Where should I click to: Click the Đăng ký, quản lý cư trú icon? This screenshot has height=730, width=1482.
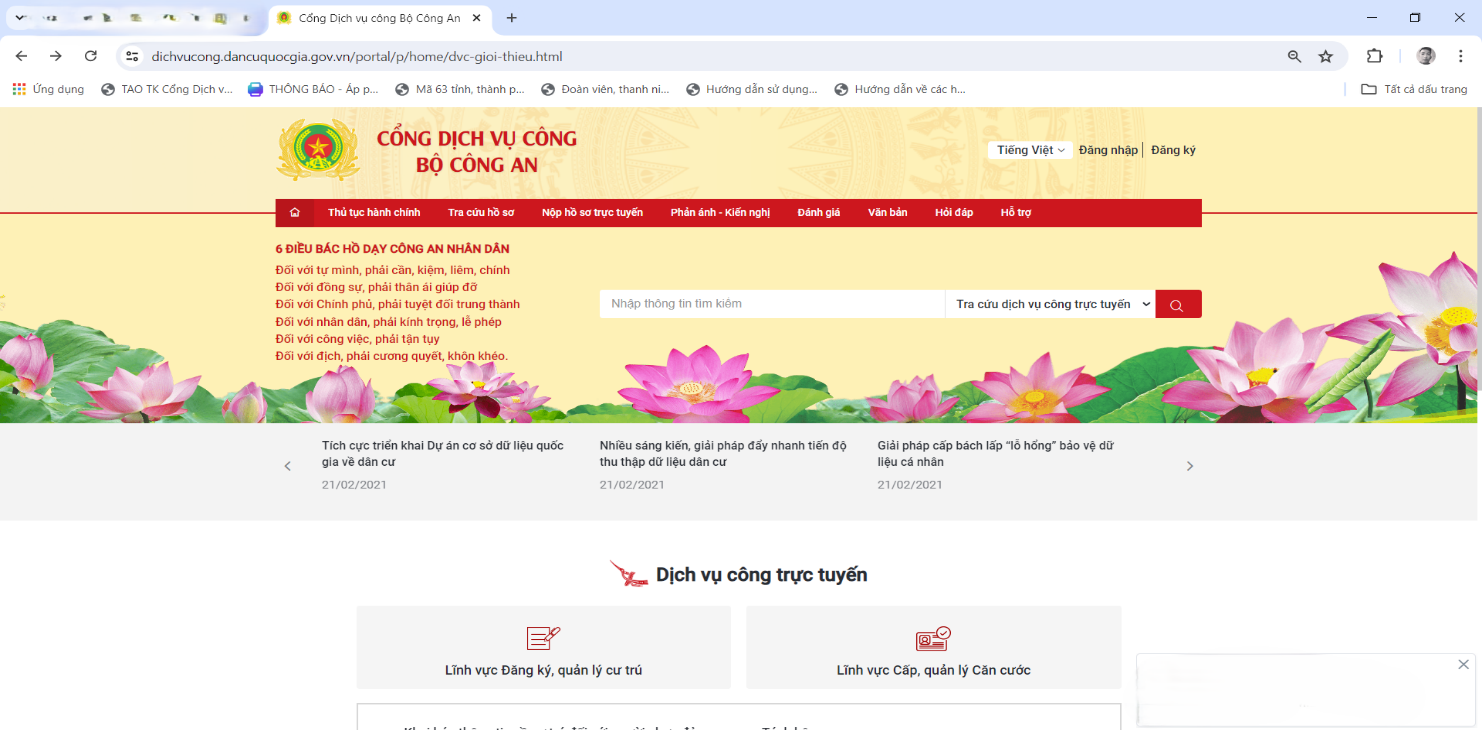tap(543, 638)
